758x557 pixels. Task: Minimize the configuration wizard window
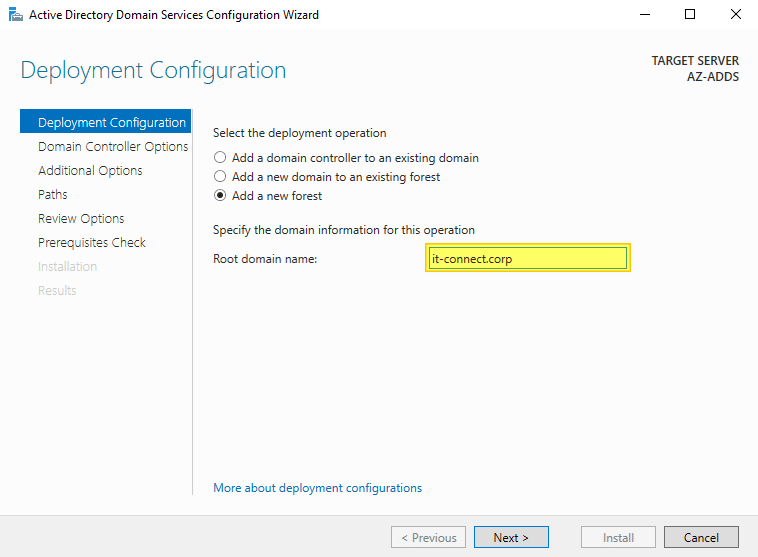tap(644, 15)
